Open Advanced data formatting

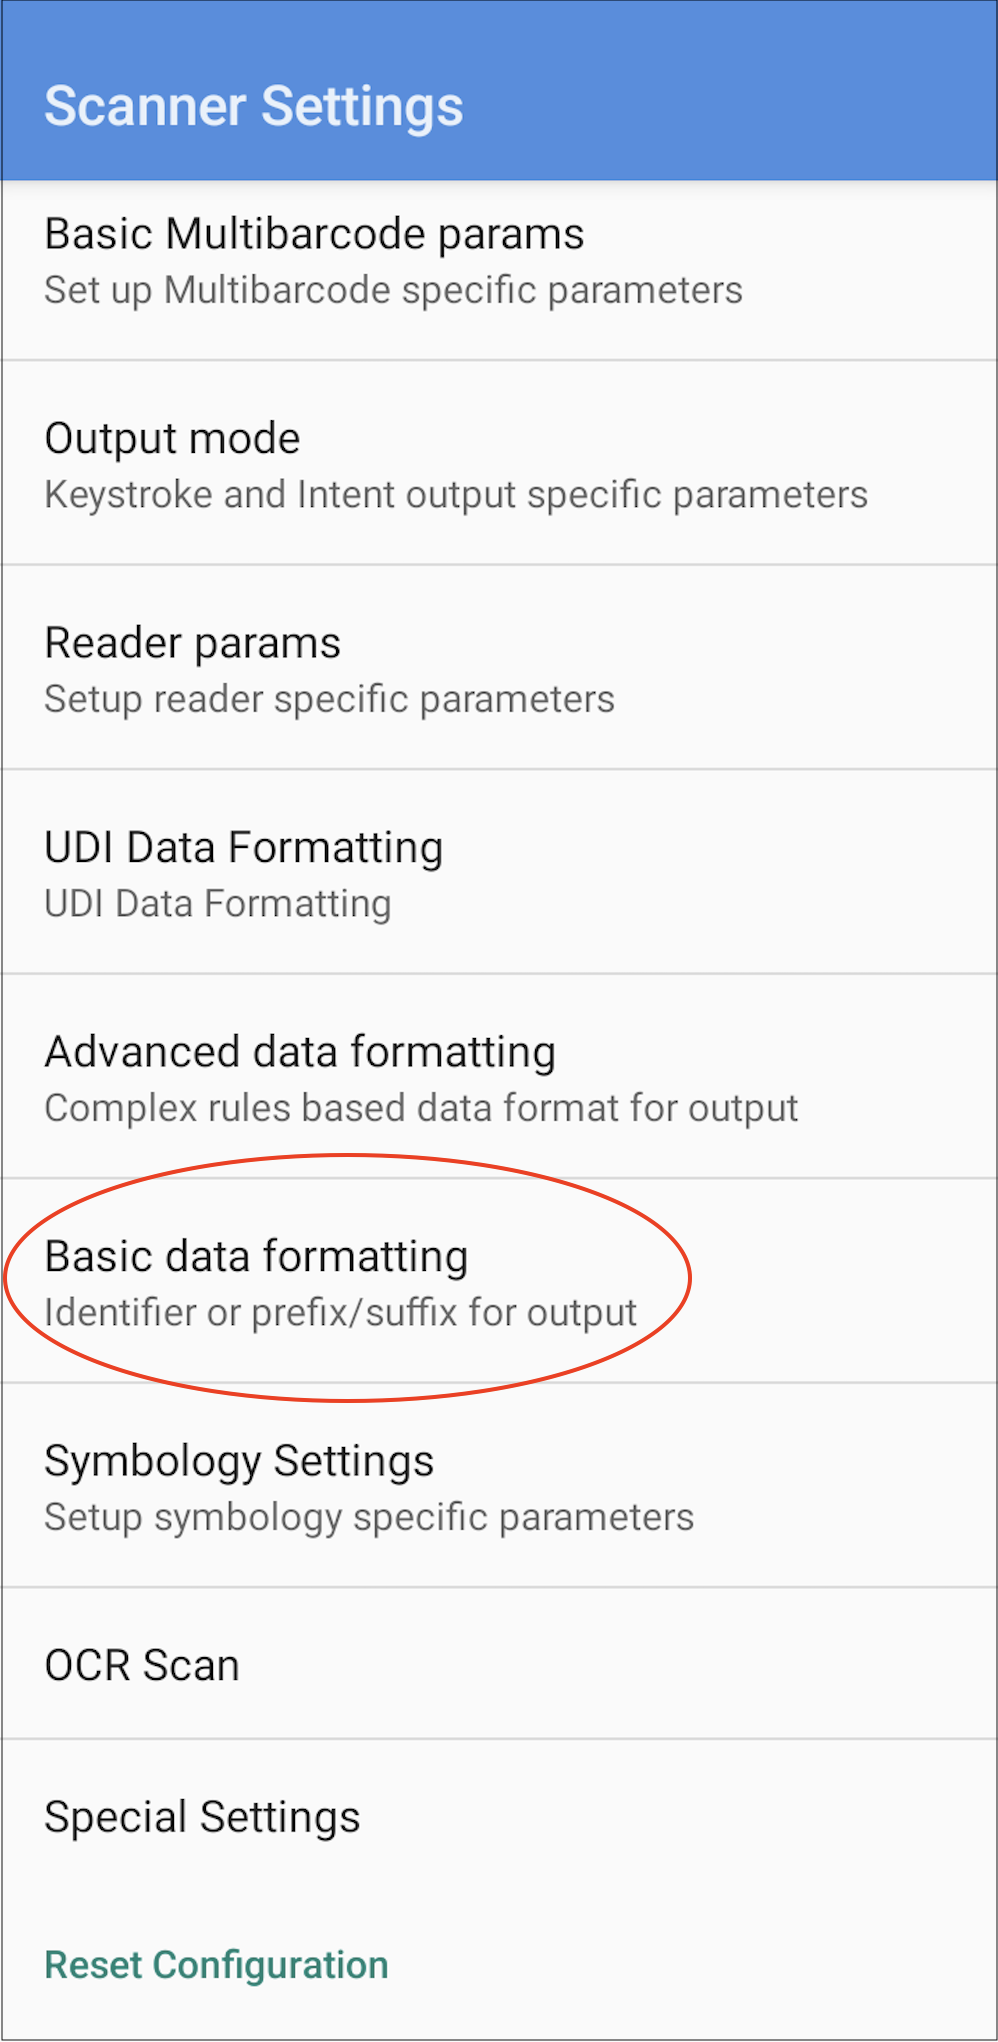(x=300, y=1052)
